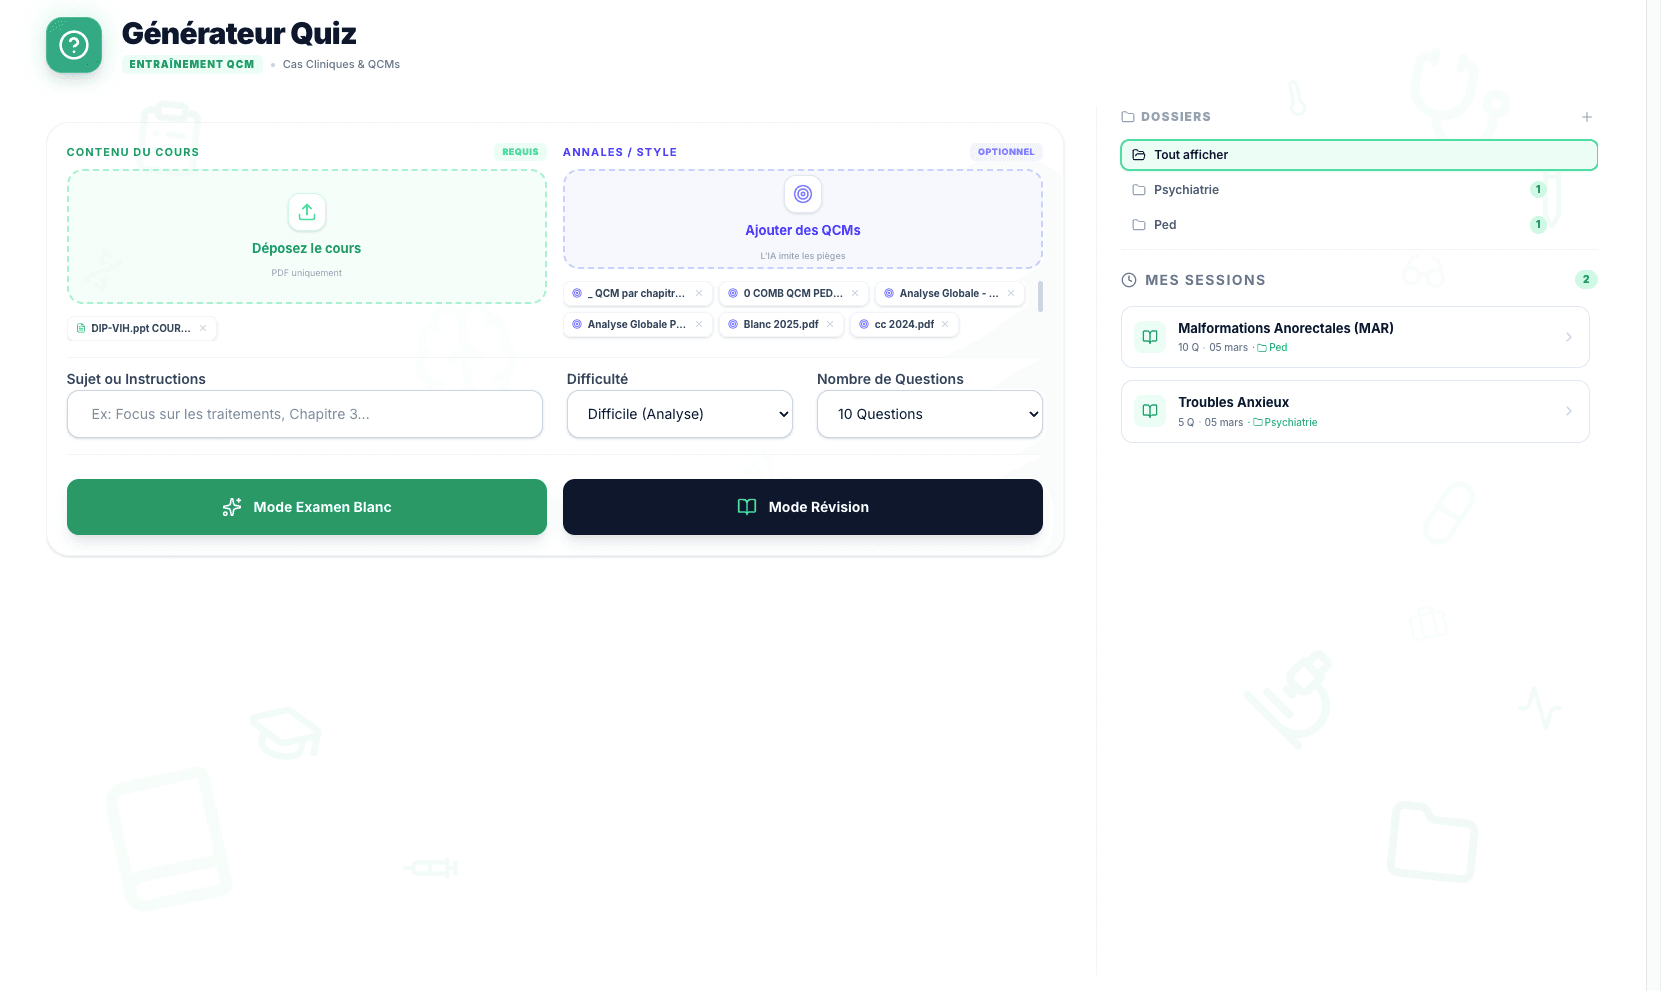
Task: Click the upload icon in course dropzone
Action: click(x=307, y=212)
